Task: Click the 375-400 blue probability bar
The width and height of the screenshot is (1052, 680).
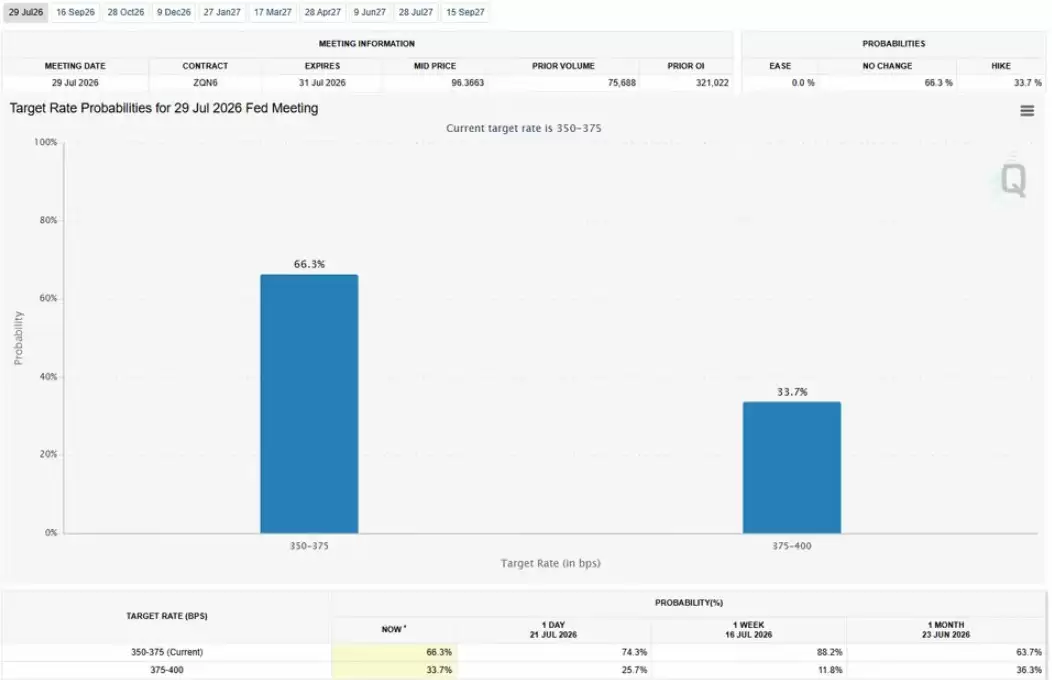Action: (x=792, y=467)
